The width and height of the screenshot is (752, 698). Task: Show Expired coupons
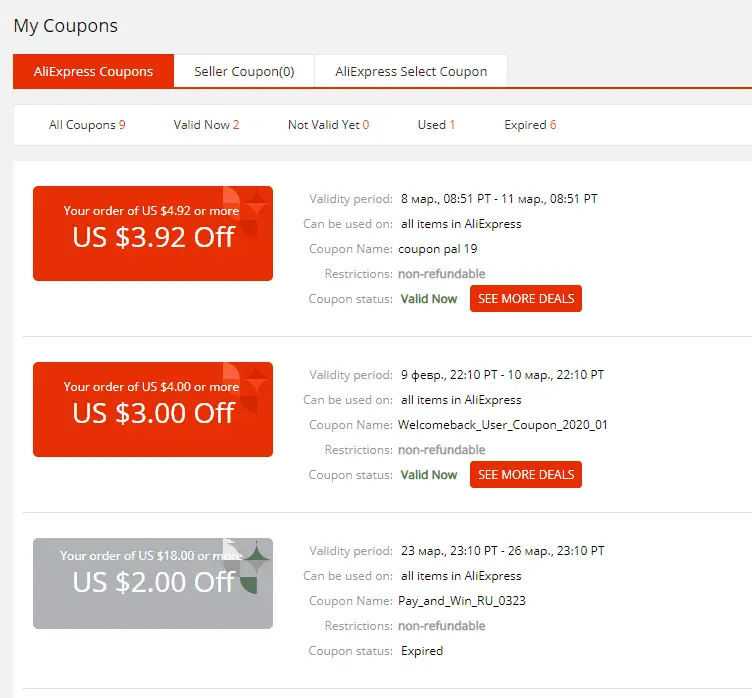pyautogui.click(x=530, y=125)
